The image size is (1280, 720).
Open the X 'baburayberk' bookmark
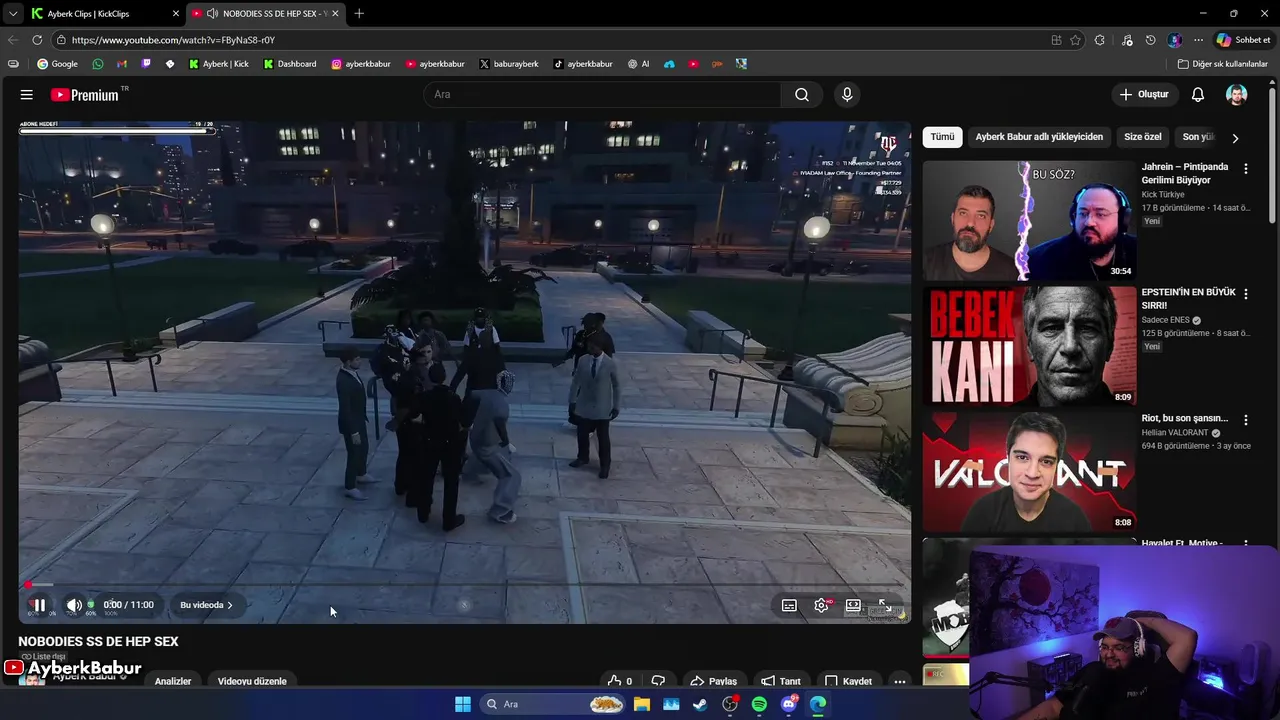tap(508, 64)
